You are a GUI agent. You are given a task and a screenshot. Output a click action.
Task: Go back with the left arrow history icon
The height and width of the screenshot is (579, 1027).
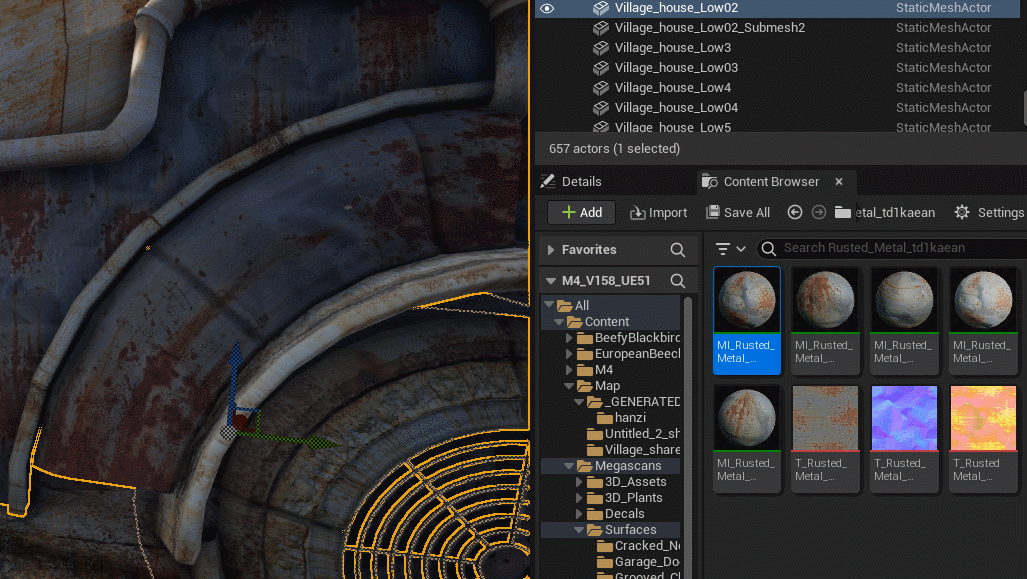click(x=795, y=212)
